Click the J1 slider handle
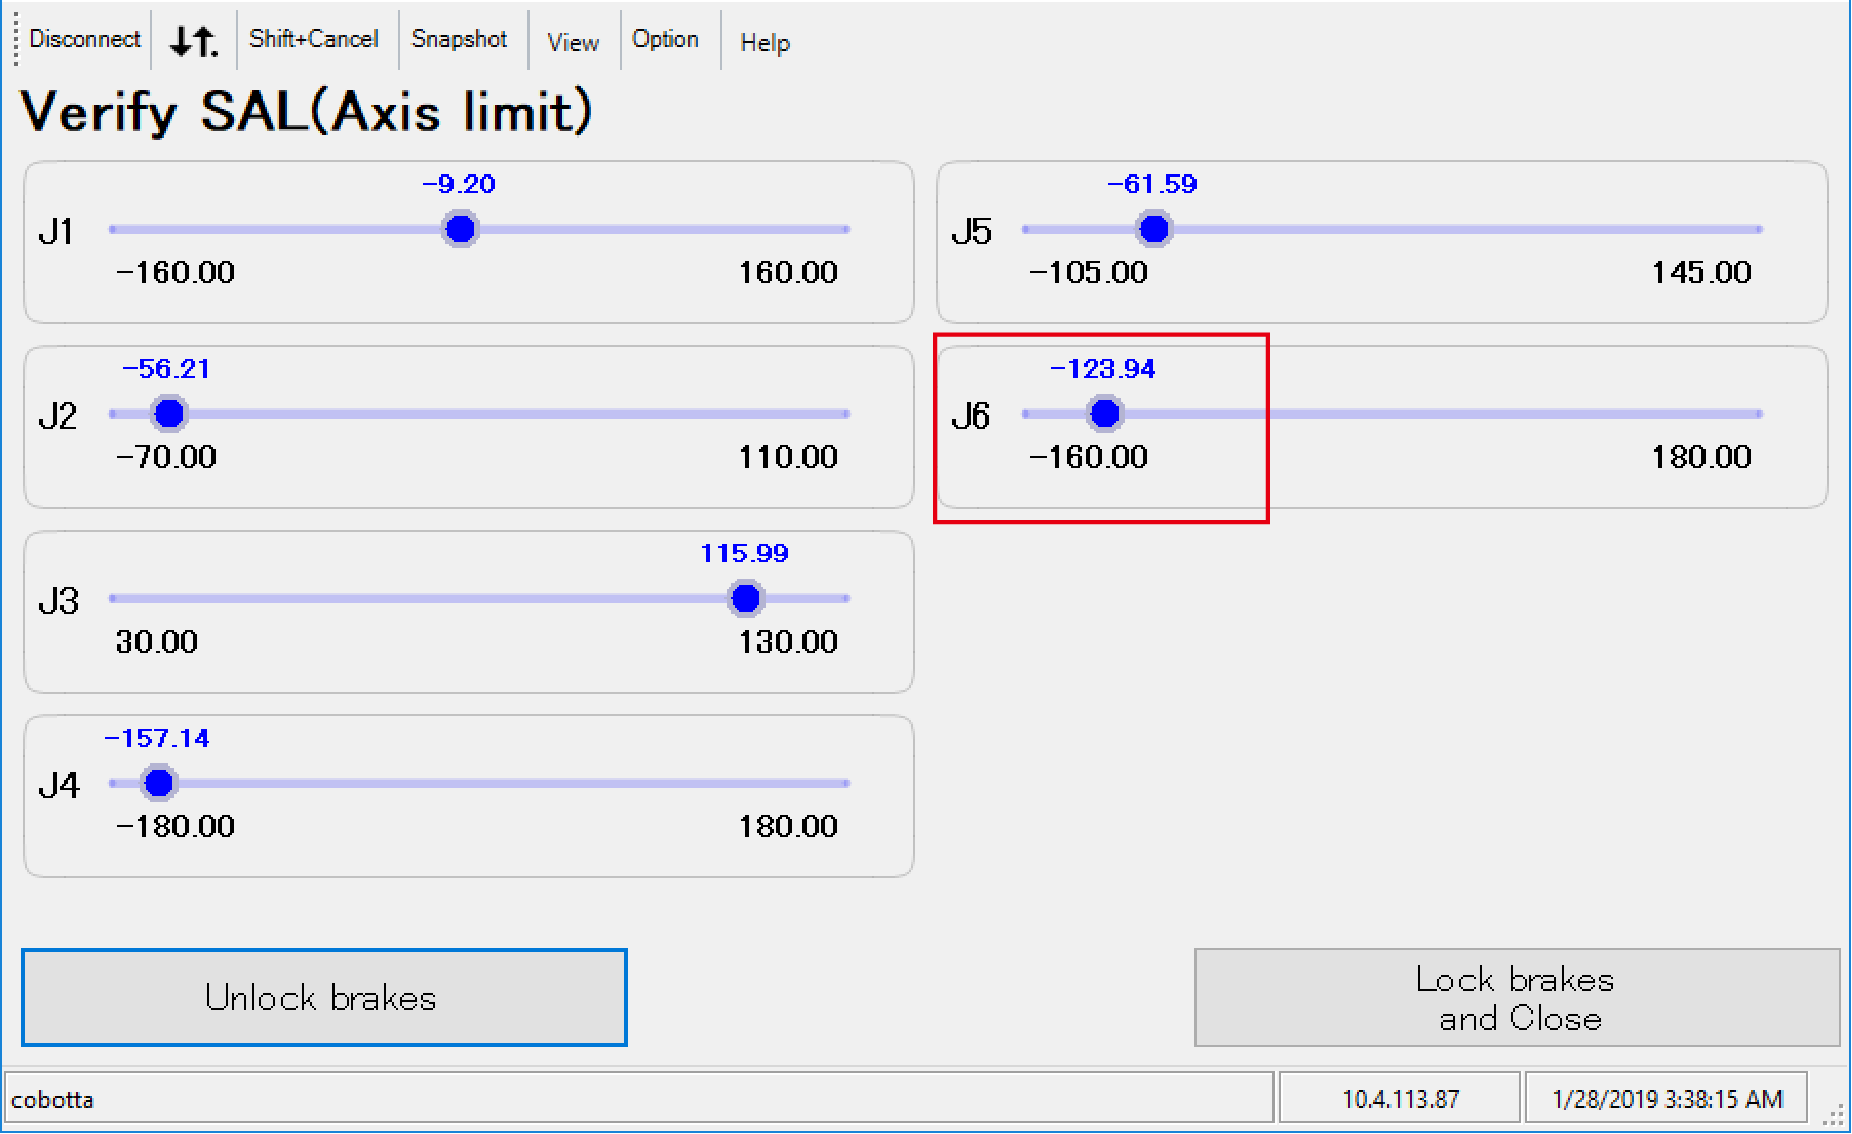The height and width of the screenshot is (1134, 1852). [x=460, y=229]
